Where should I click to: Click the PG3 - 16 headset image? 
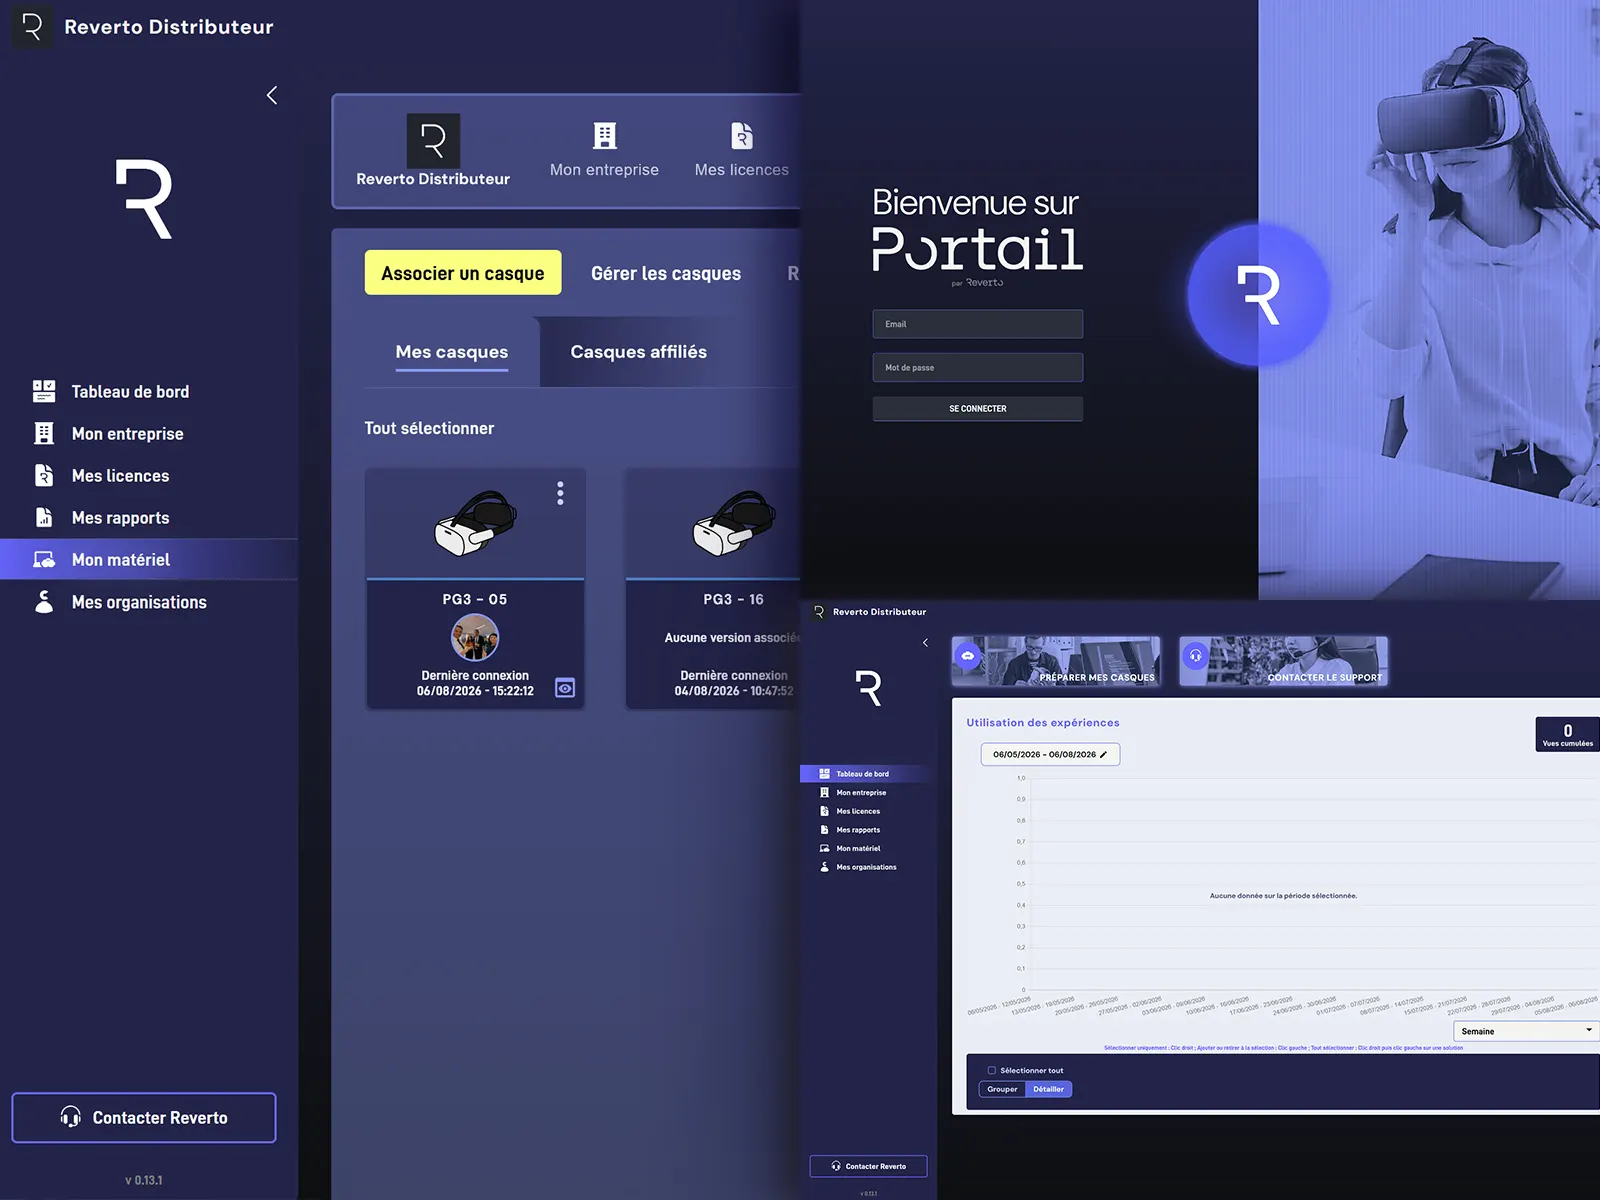point(736,523)
